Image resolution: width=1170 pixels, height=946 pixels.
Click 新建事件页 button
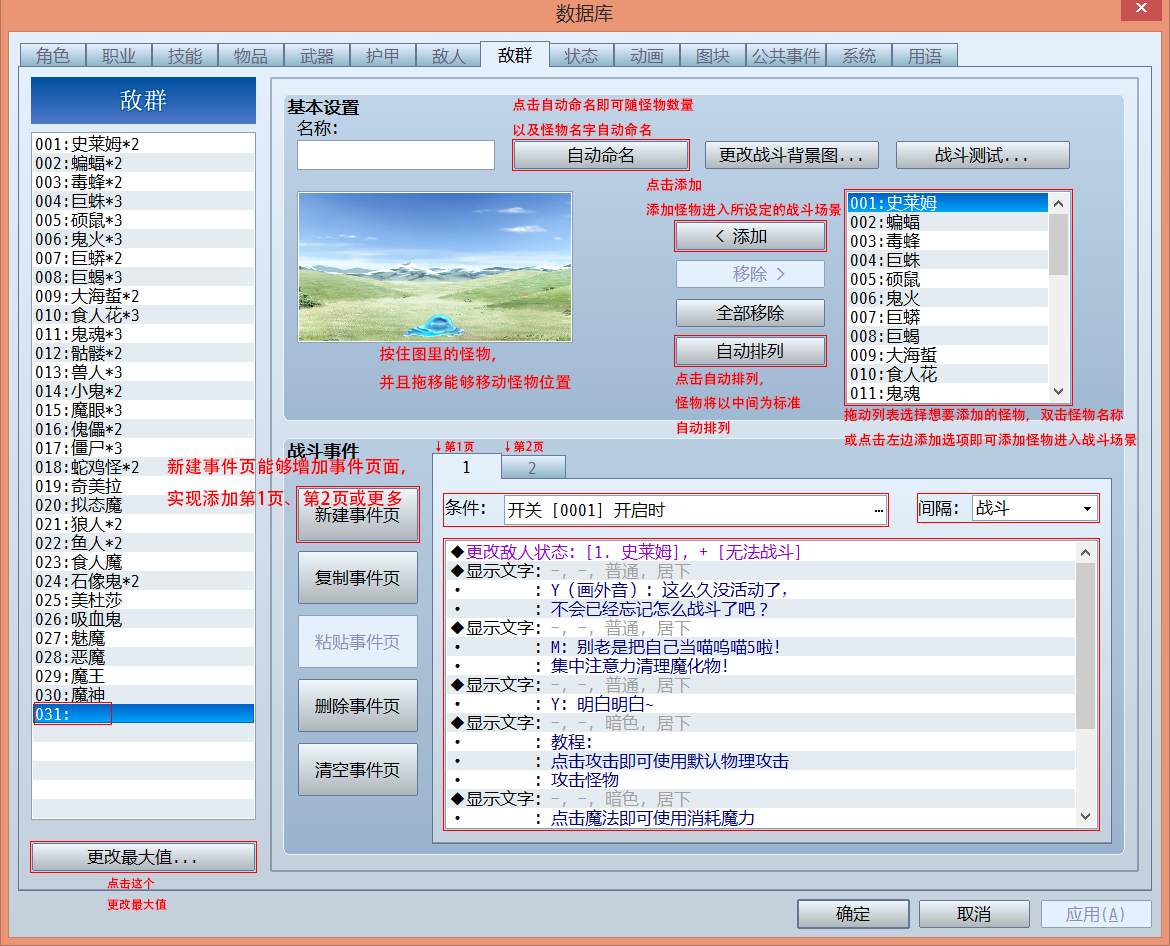click(x=357, y=515)
